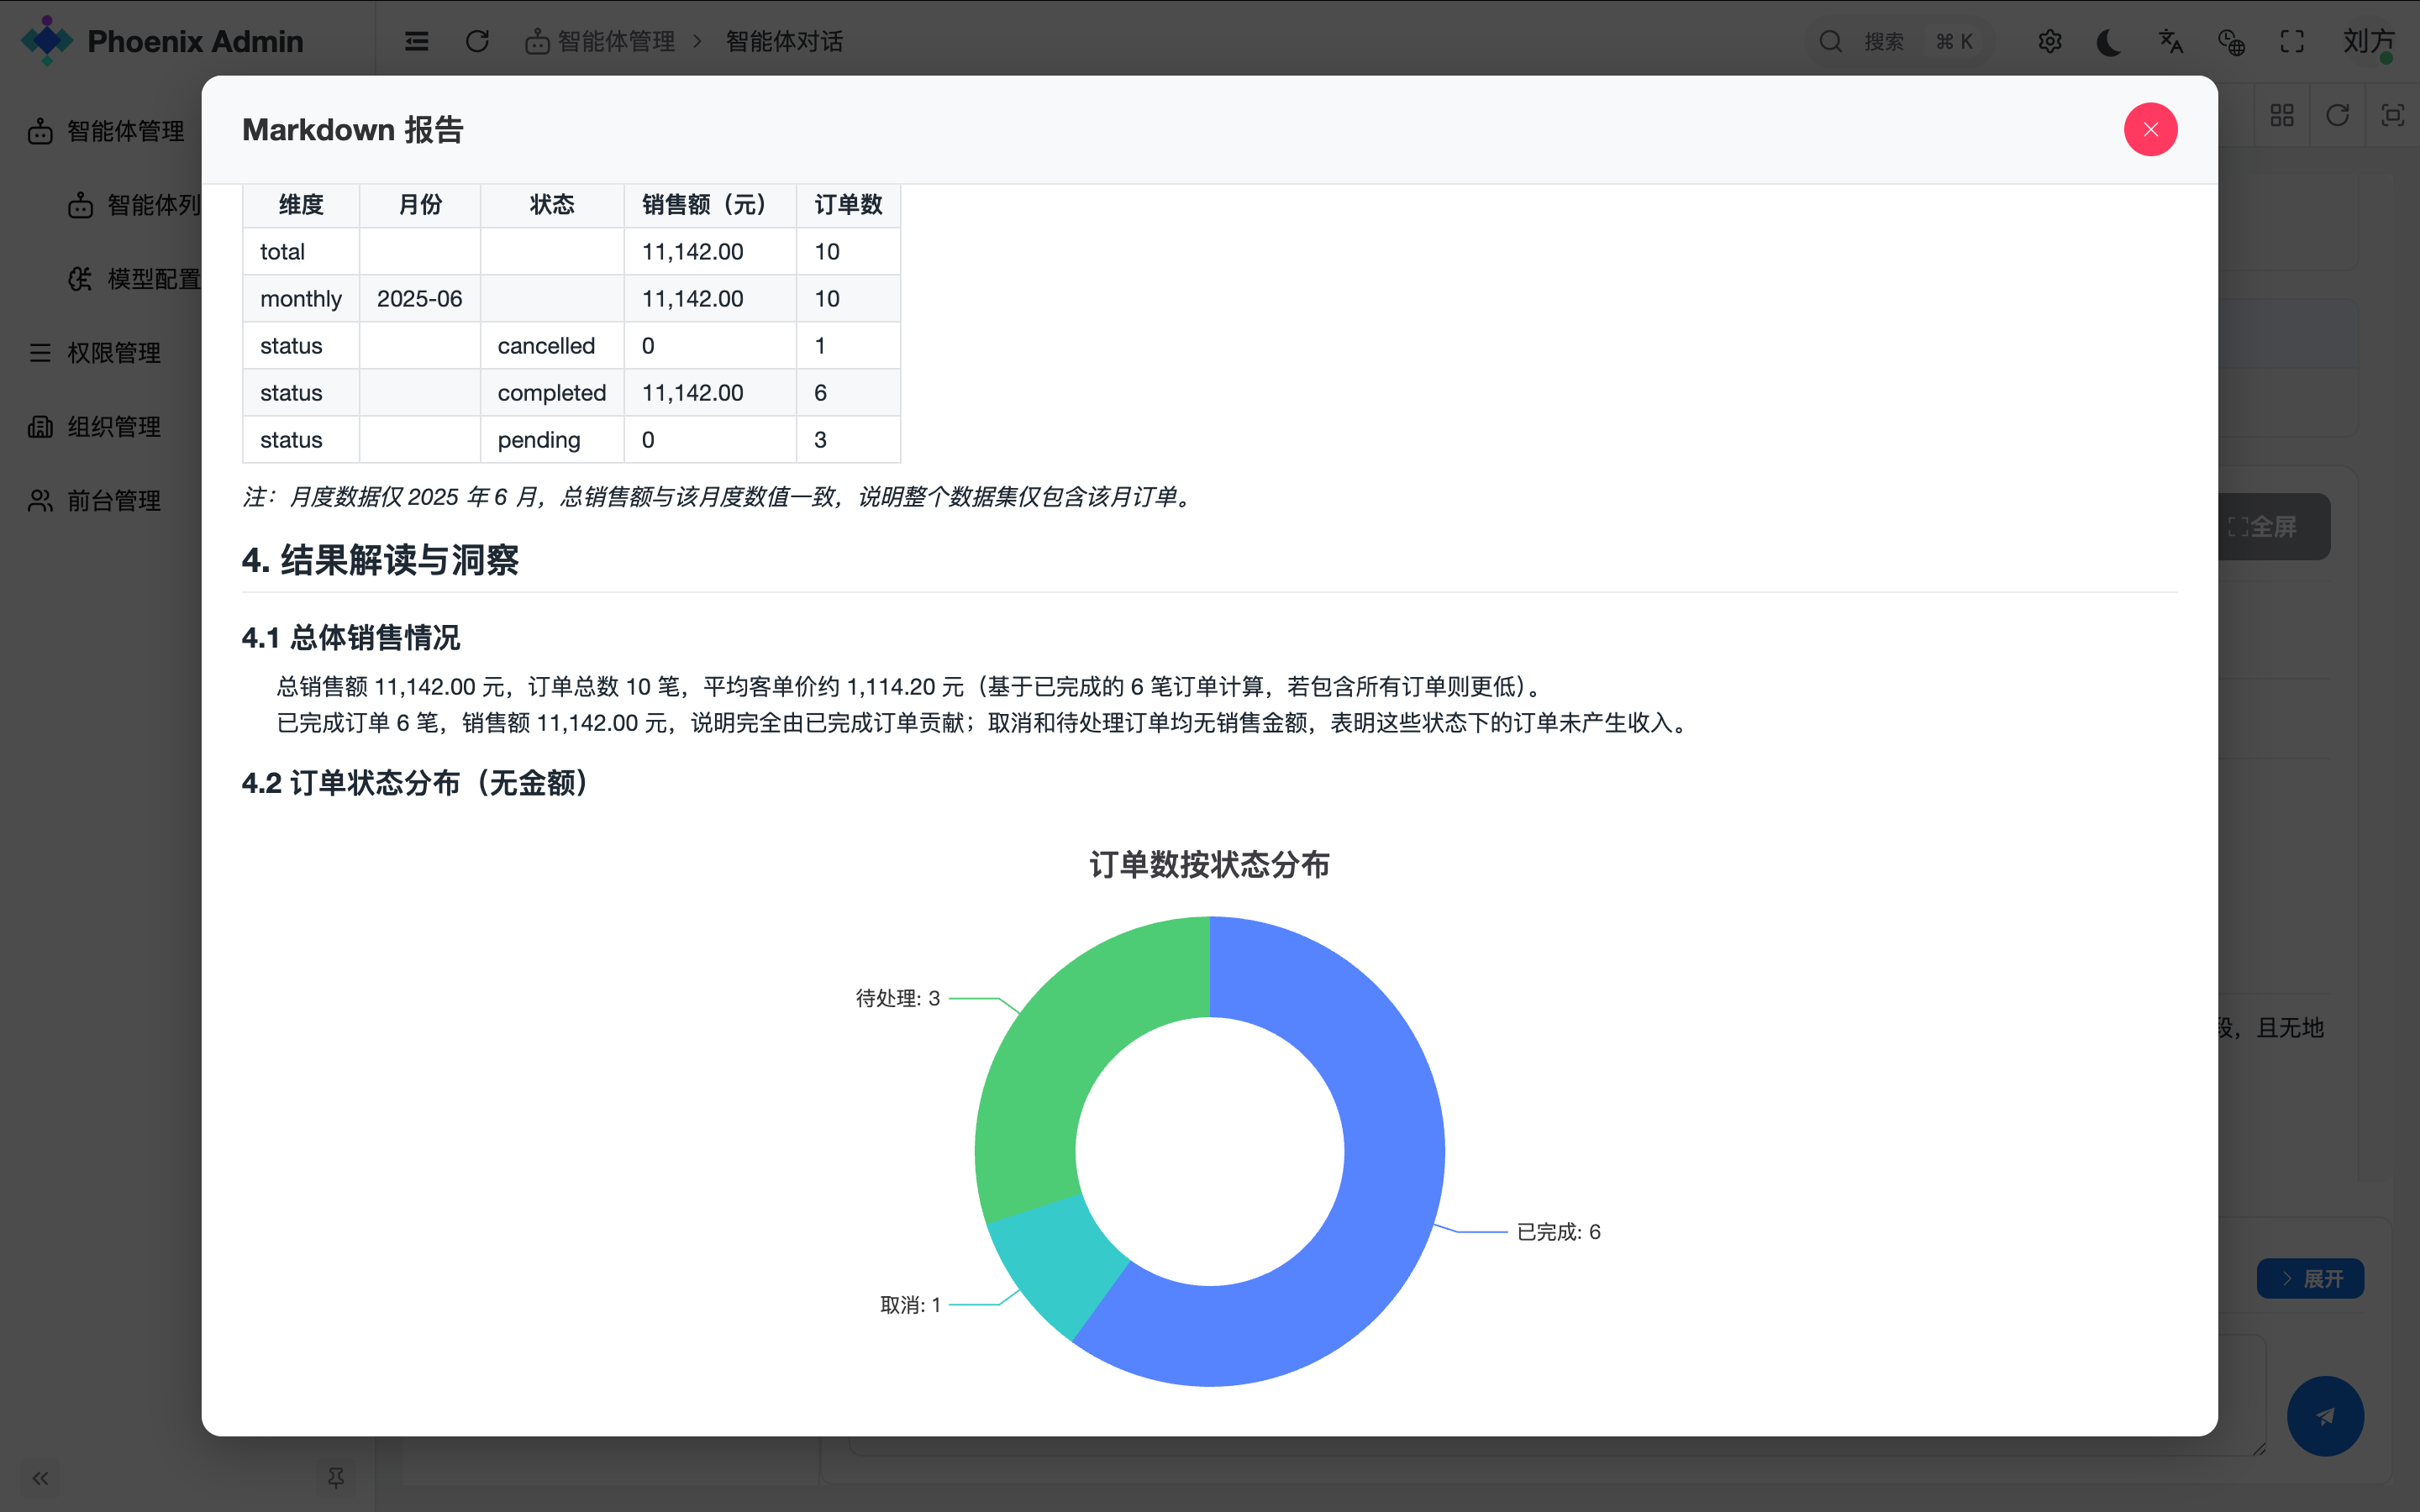Click the send message round button
Screen dimensions: 2420x1512
(x=2325, y=1416)
